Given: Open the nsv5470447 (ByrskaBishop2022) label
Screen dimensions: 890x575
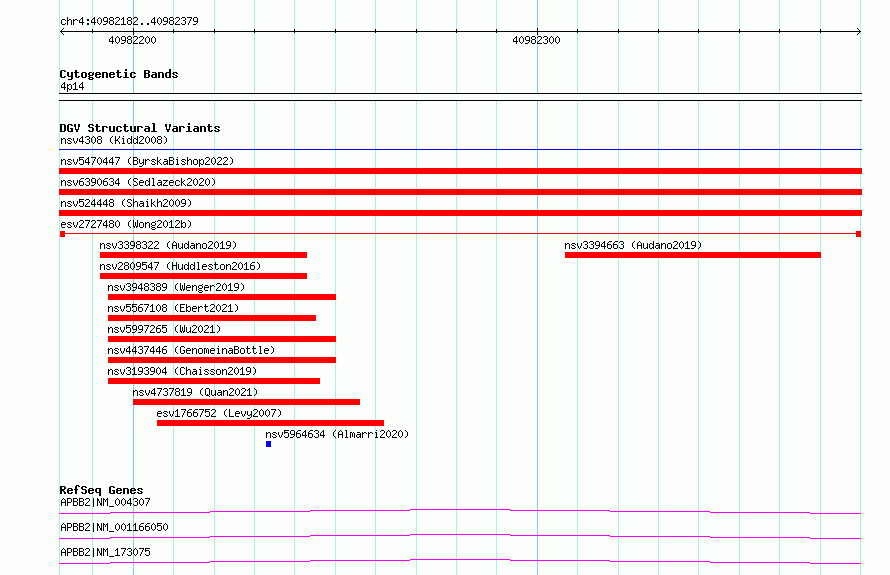Looking at the screenshot, I should point(147,161).
